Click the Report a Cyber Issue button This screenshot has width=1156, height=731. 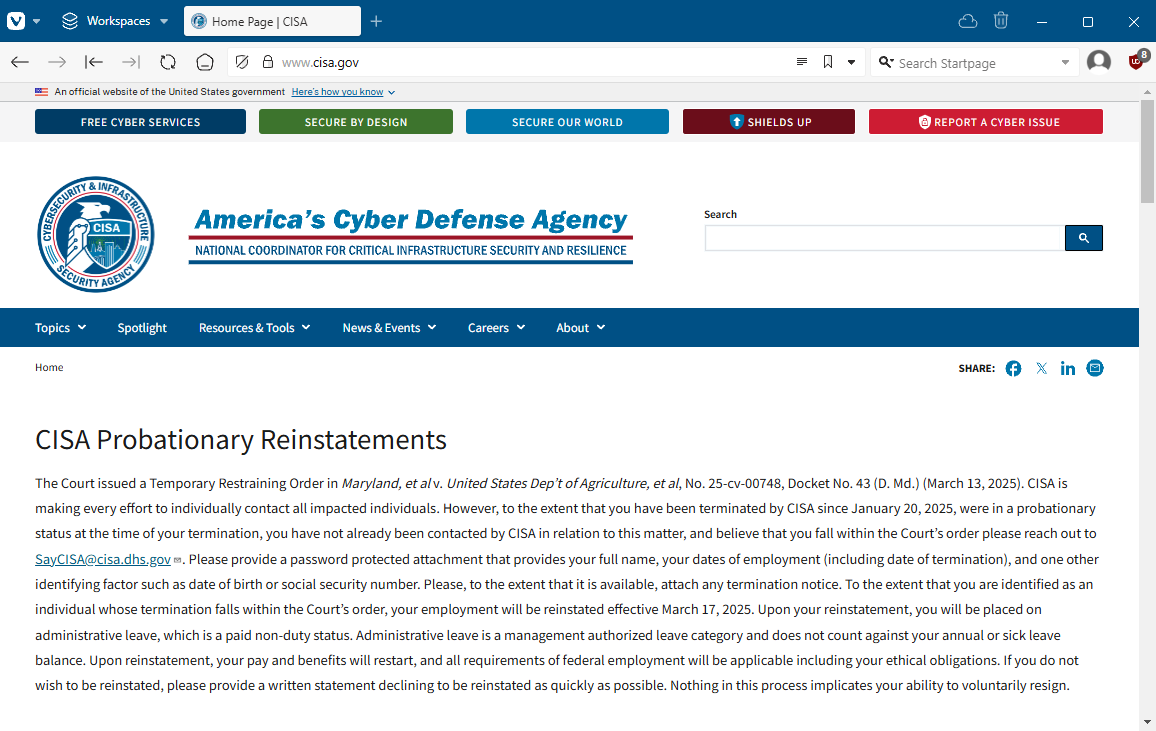tap(986, 122)
